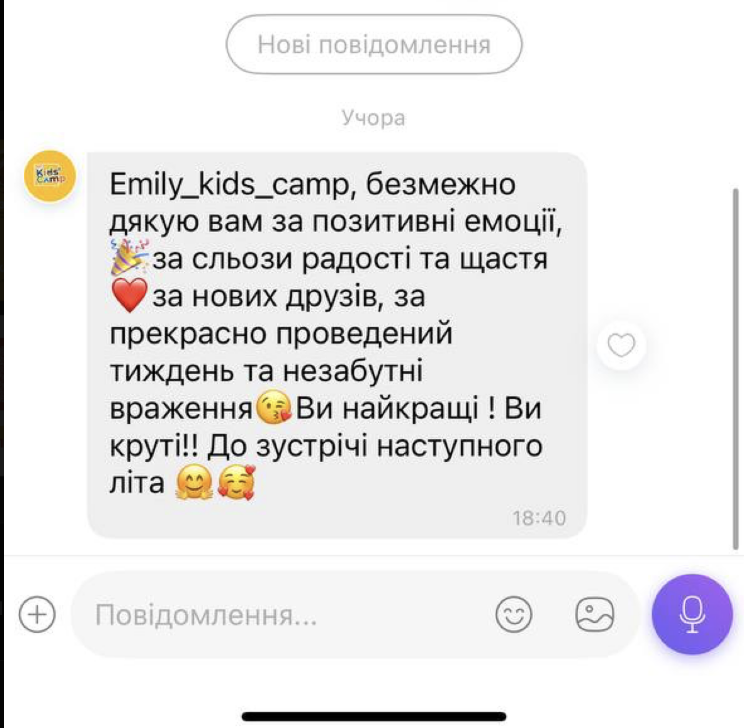Open the Kids Camp sender avatar
Screen dimensions: 744x728
50,176
